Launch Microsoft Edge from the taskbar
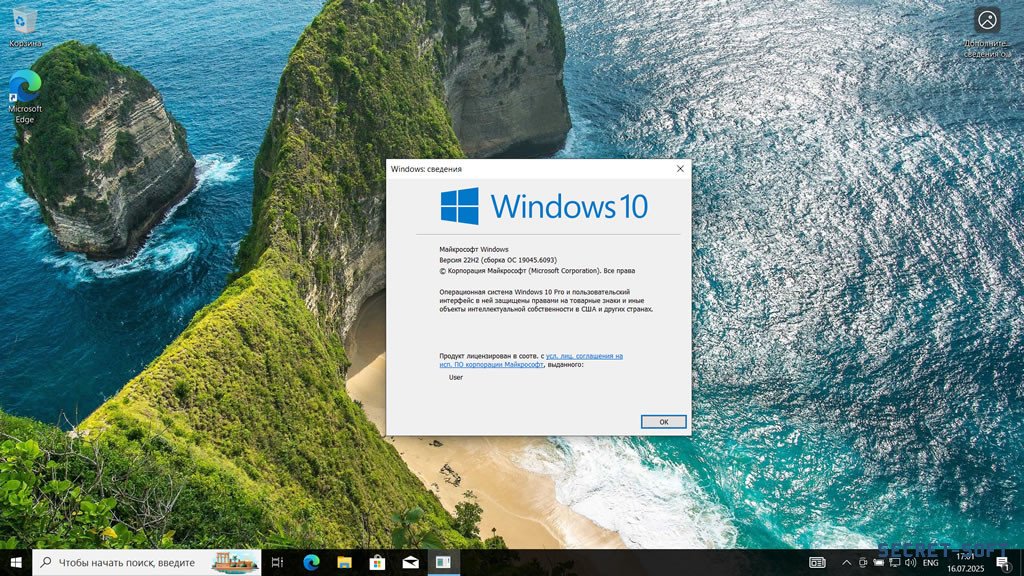The width and height of the screenshot is (1024, 576). pos(312,562)
